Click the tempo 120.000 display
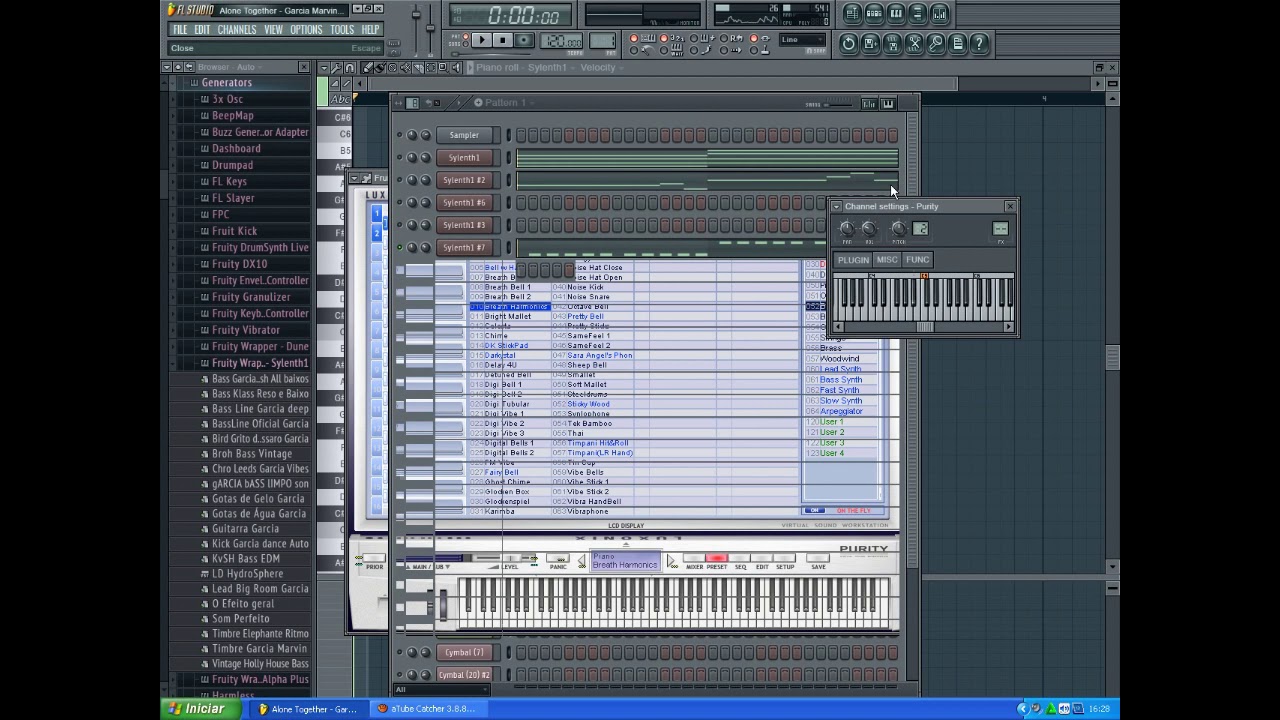The height and width of the screenshot is (720, 1280). click(561, 41)
